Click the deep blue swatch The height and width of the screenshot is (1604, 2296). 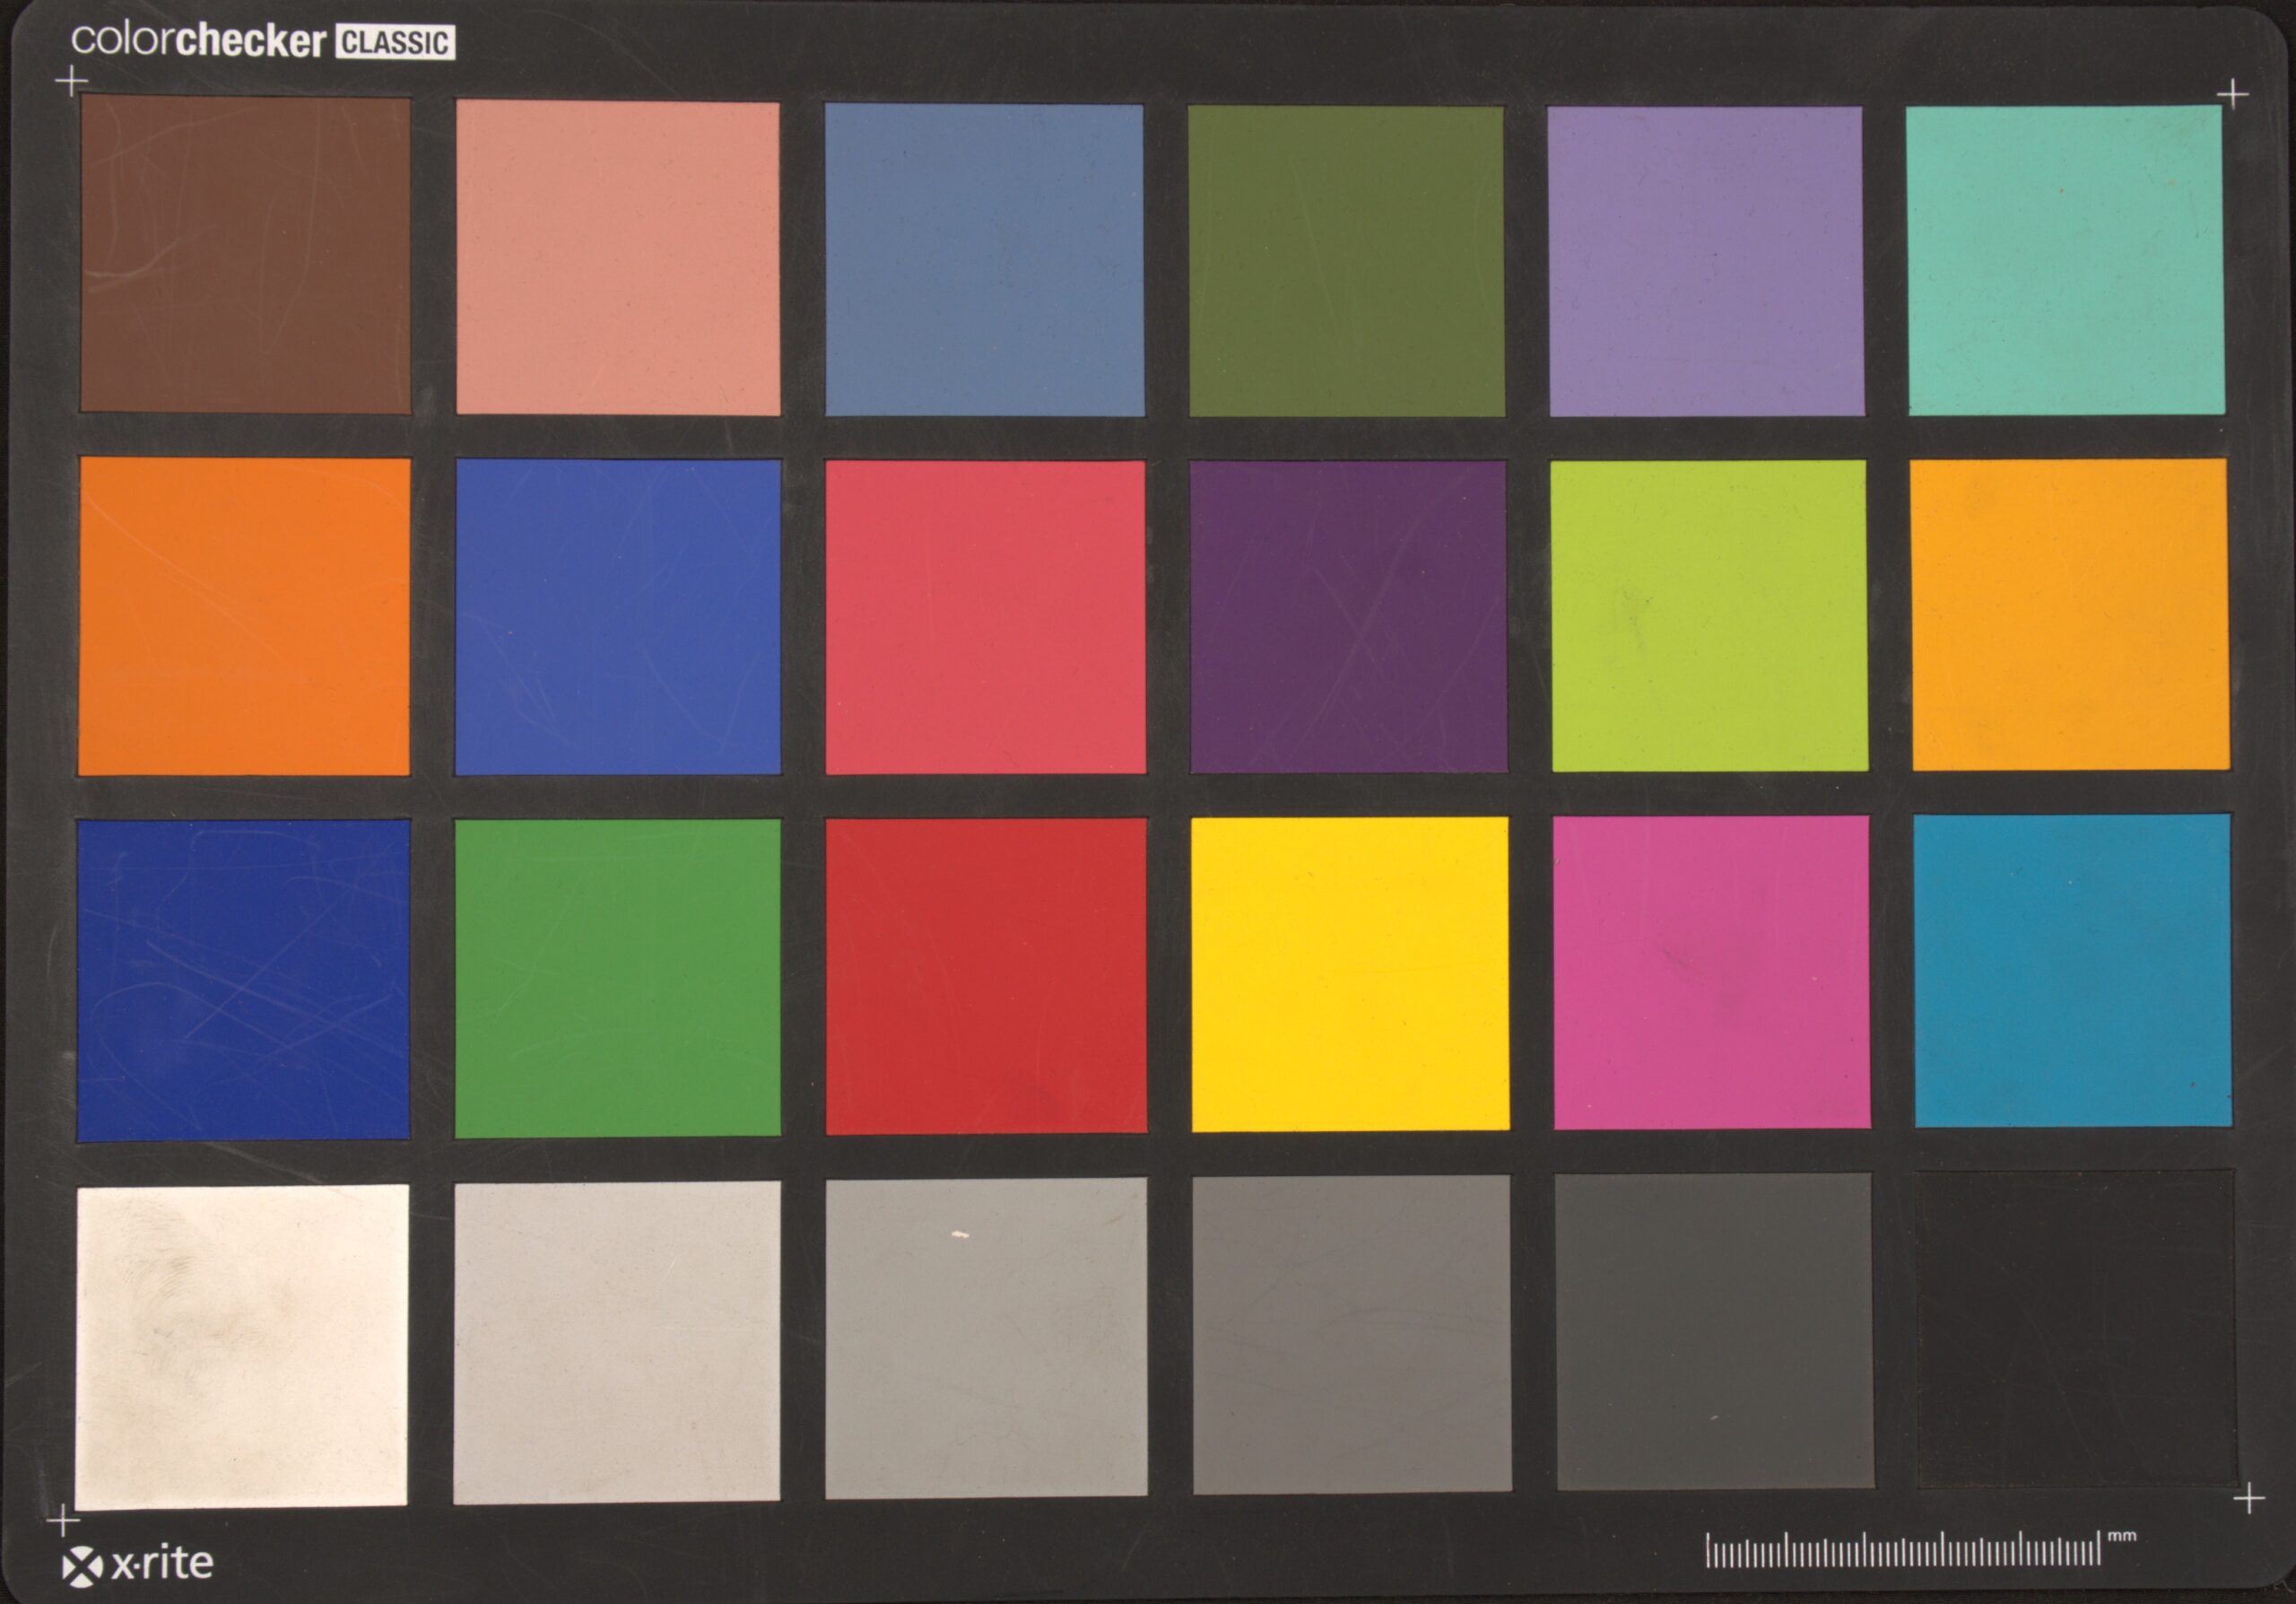[243, 980]
